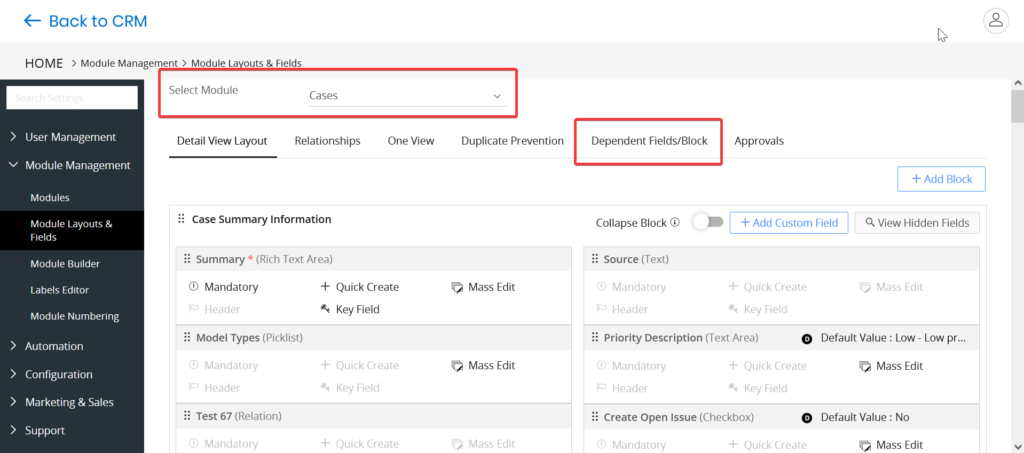Click the Test 67 field drag handle

click(187, 416)
